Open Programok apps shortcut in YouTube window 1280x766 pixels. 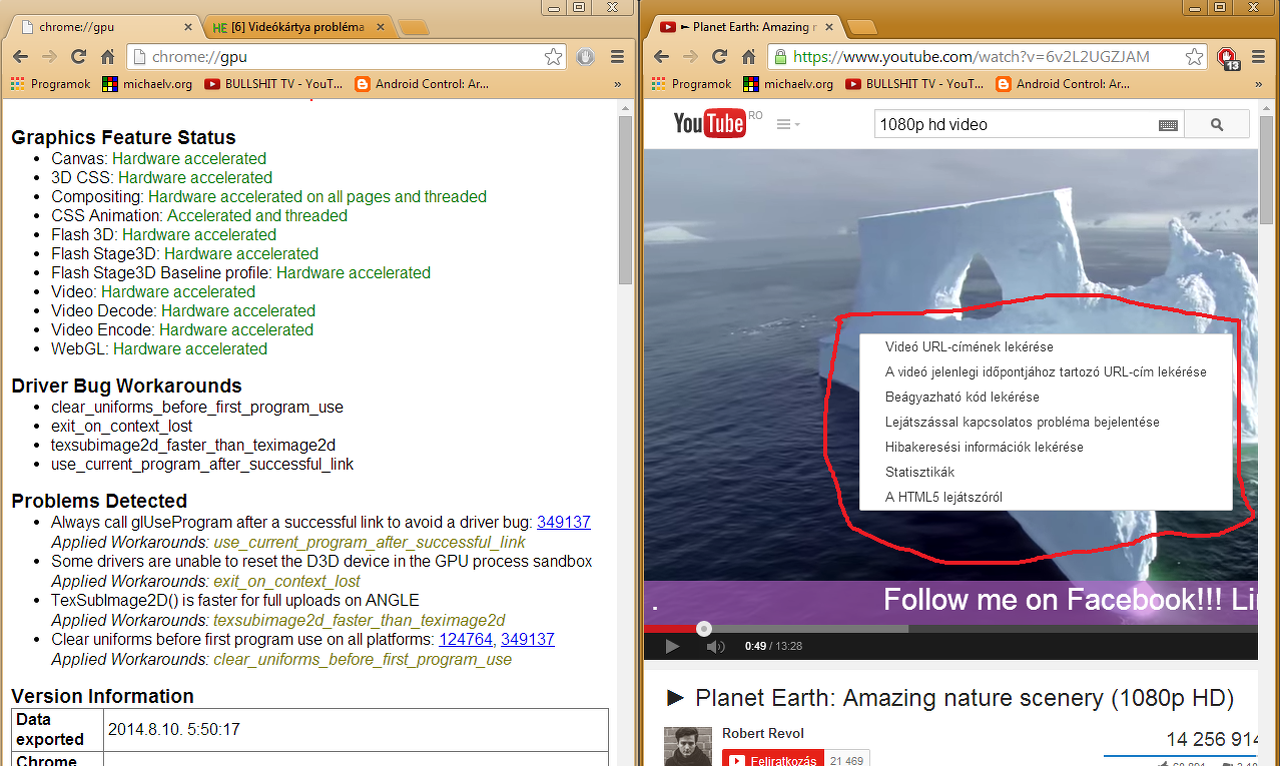click(691, 84)
